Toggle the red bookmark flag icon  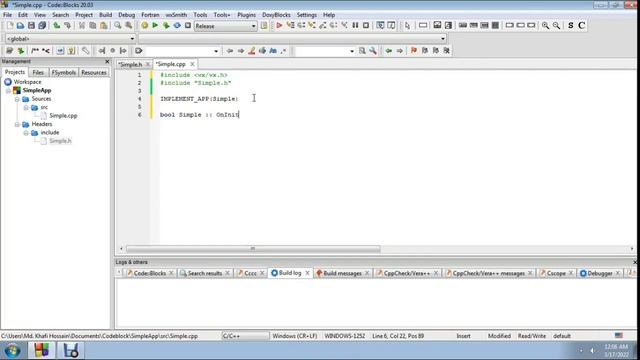coord(414,51)
